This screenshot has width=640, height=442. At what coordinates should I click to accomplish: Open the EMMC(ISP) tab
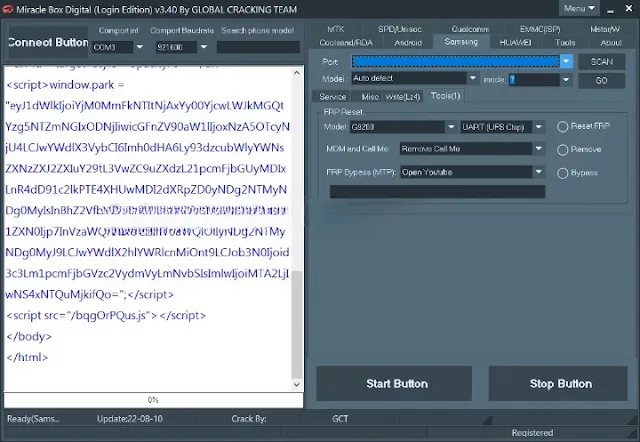[540, 29]
